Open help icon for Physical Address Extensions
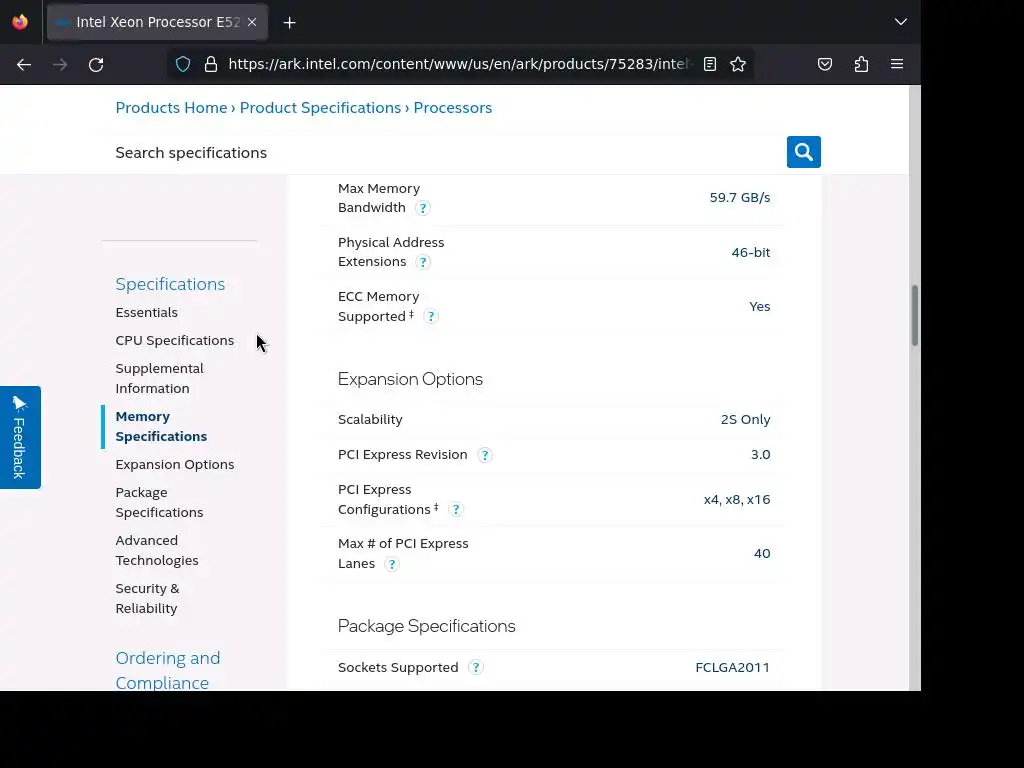1024x768 pixels. 423,262
